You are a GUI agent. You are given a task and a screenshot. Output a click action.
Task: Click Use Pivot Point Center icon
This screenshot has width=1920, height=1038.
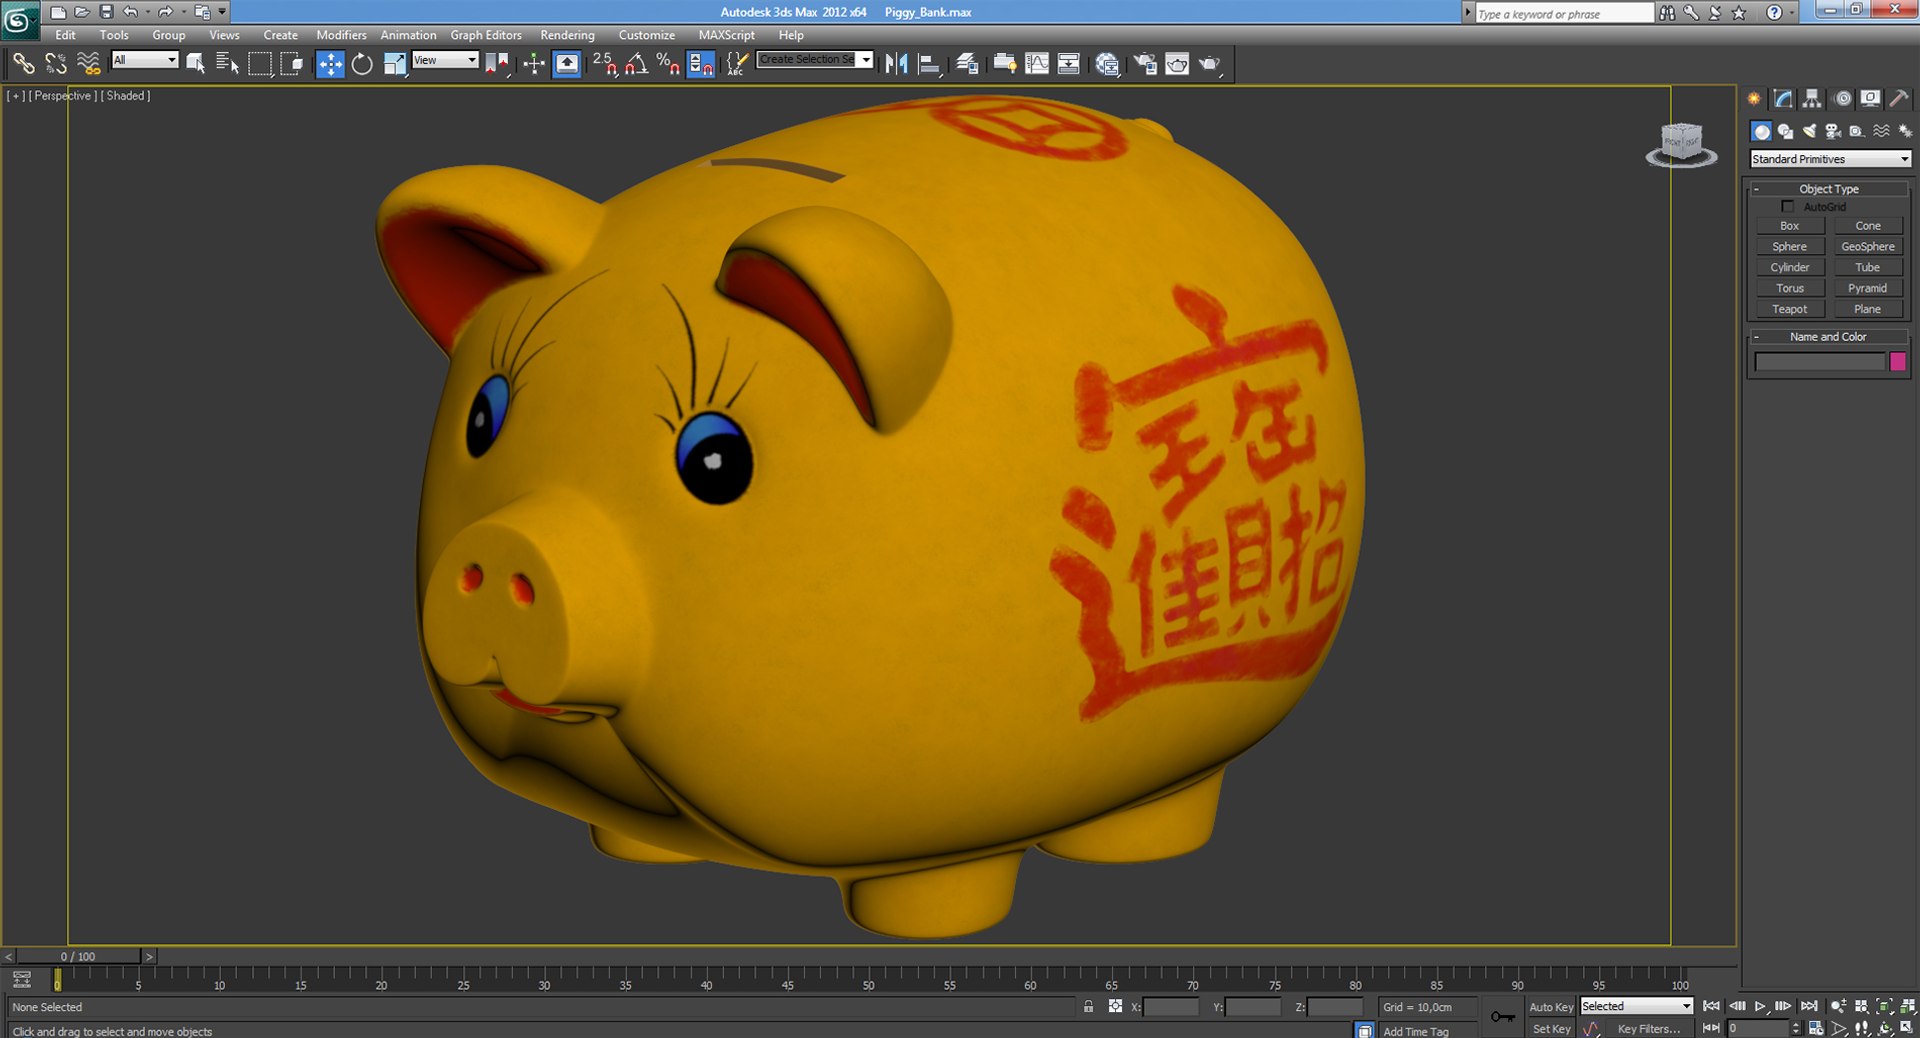point(498,64)
